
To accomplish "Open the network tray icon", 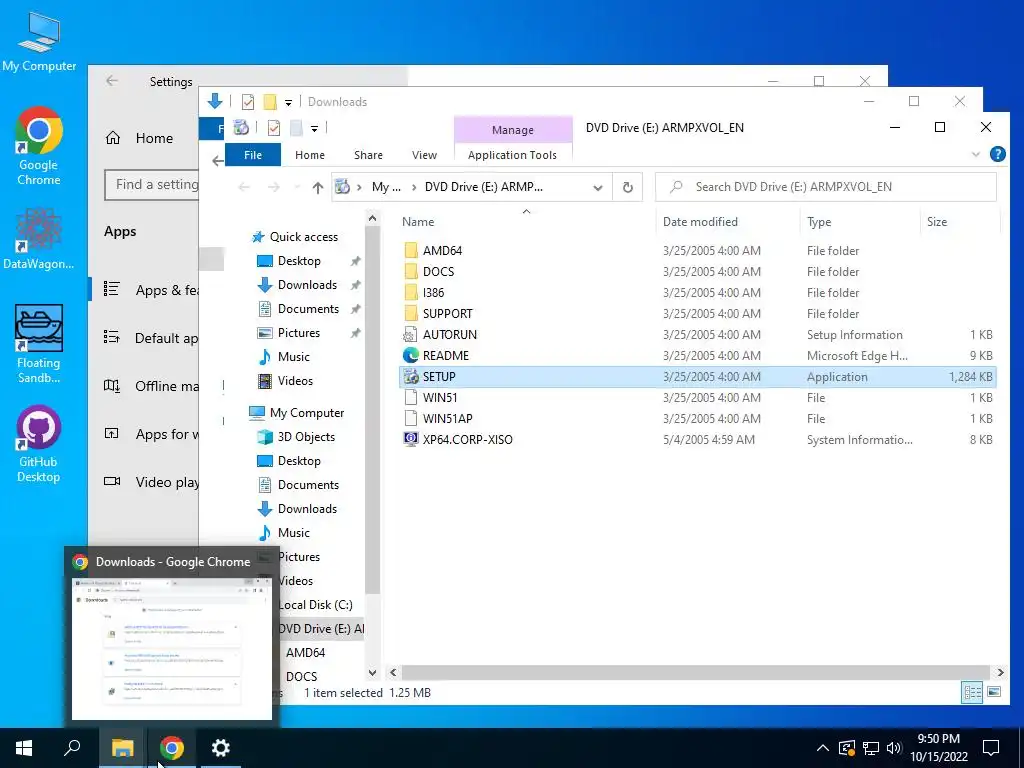I will (871, 748).
